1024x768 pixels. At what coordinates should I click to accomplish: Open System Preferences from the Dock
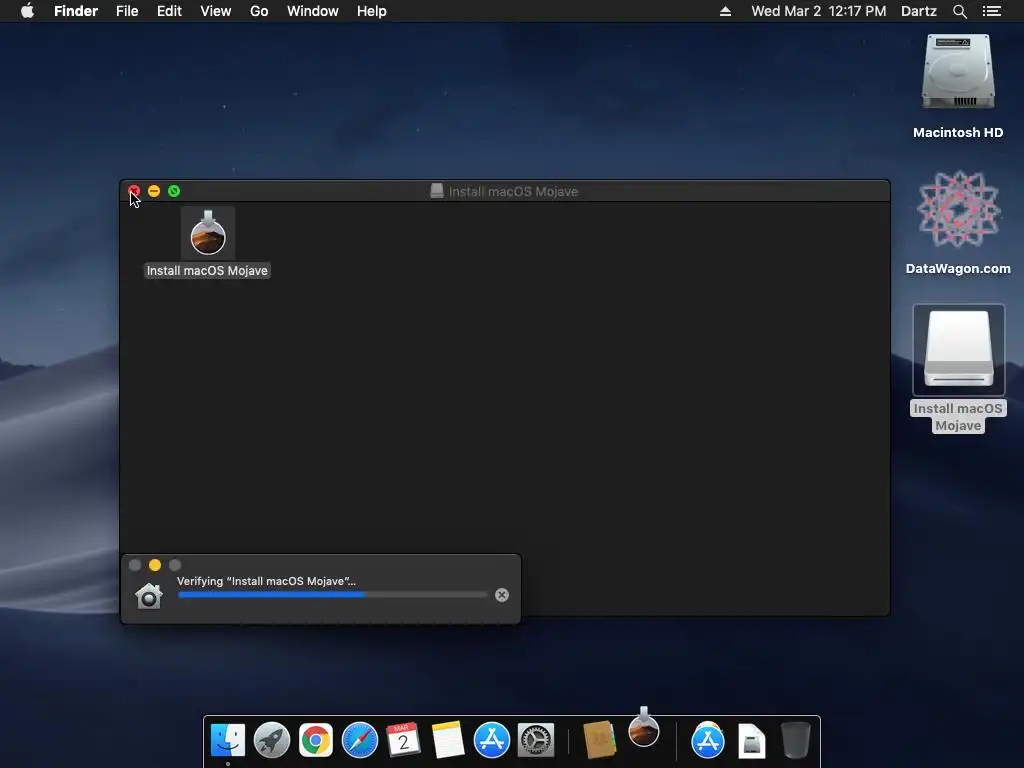[x=536, y=740]
